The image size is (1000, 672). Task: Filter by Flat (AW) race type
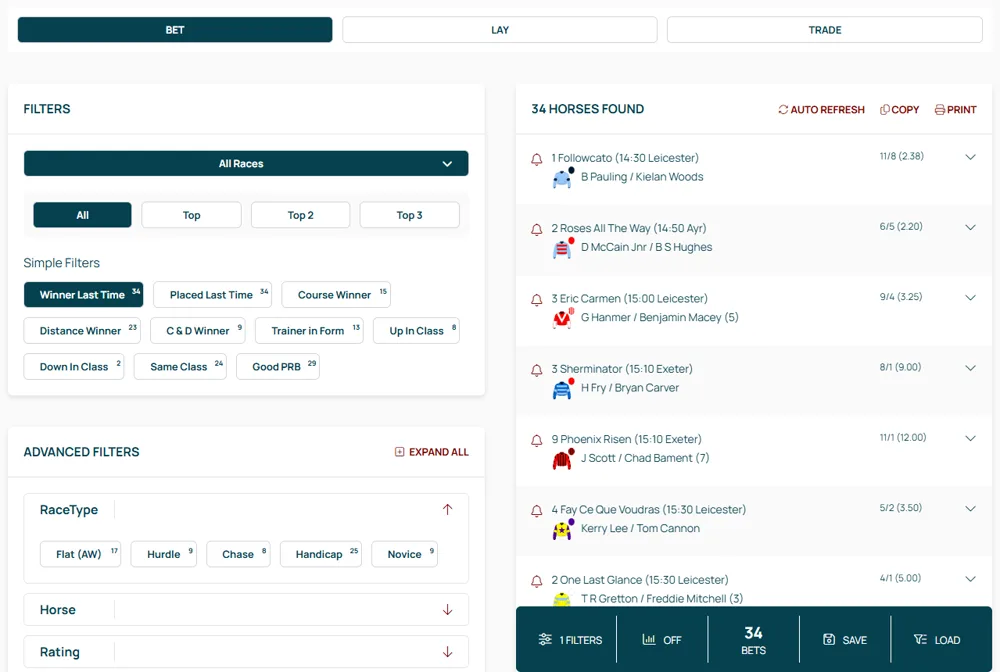80,554
